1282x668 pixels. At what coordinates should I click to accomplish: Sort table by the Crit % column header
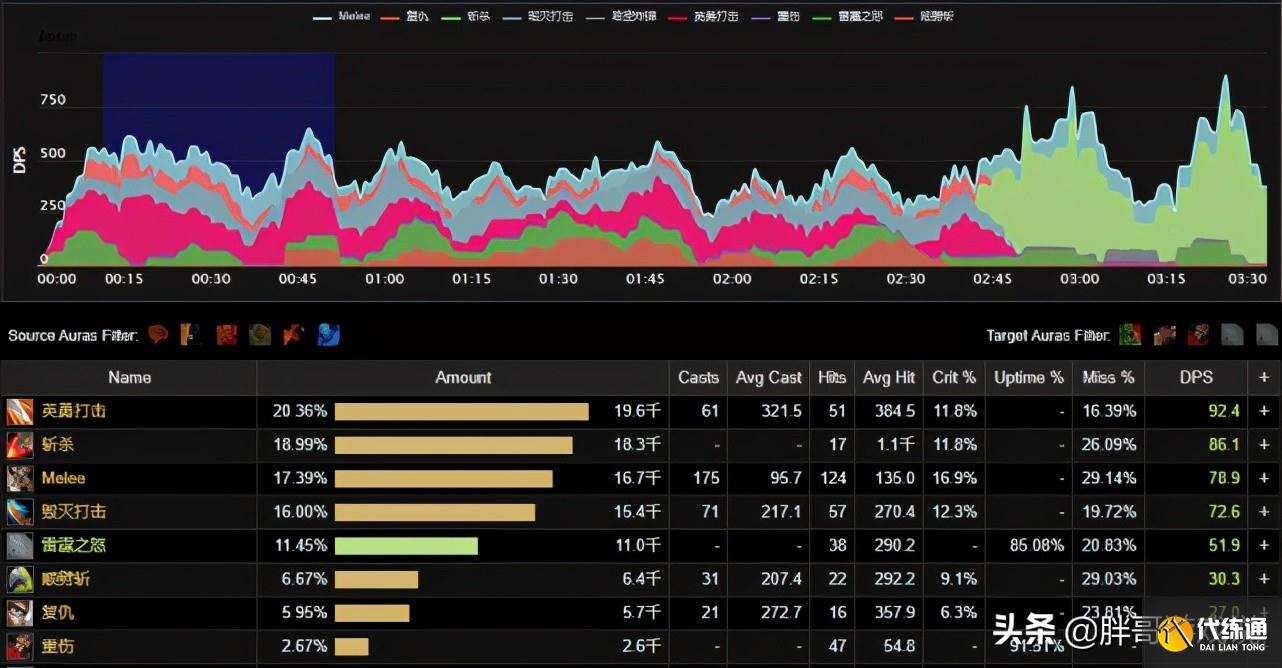tap(953, 377)
